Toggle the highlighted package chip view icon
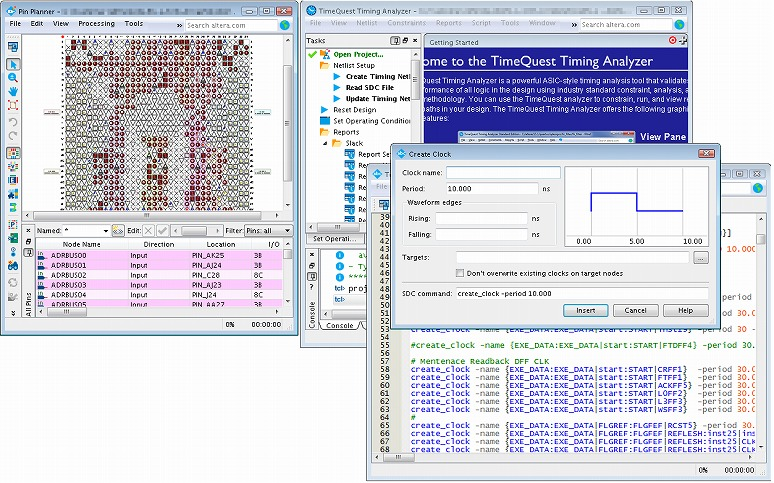 tap(13, 153)
